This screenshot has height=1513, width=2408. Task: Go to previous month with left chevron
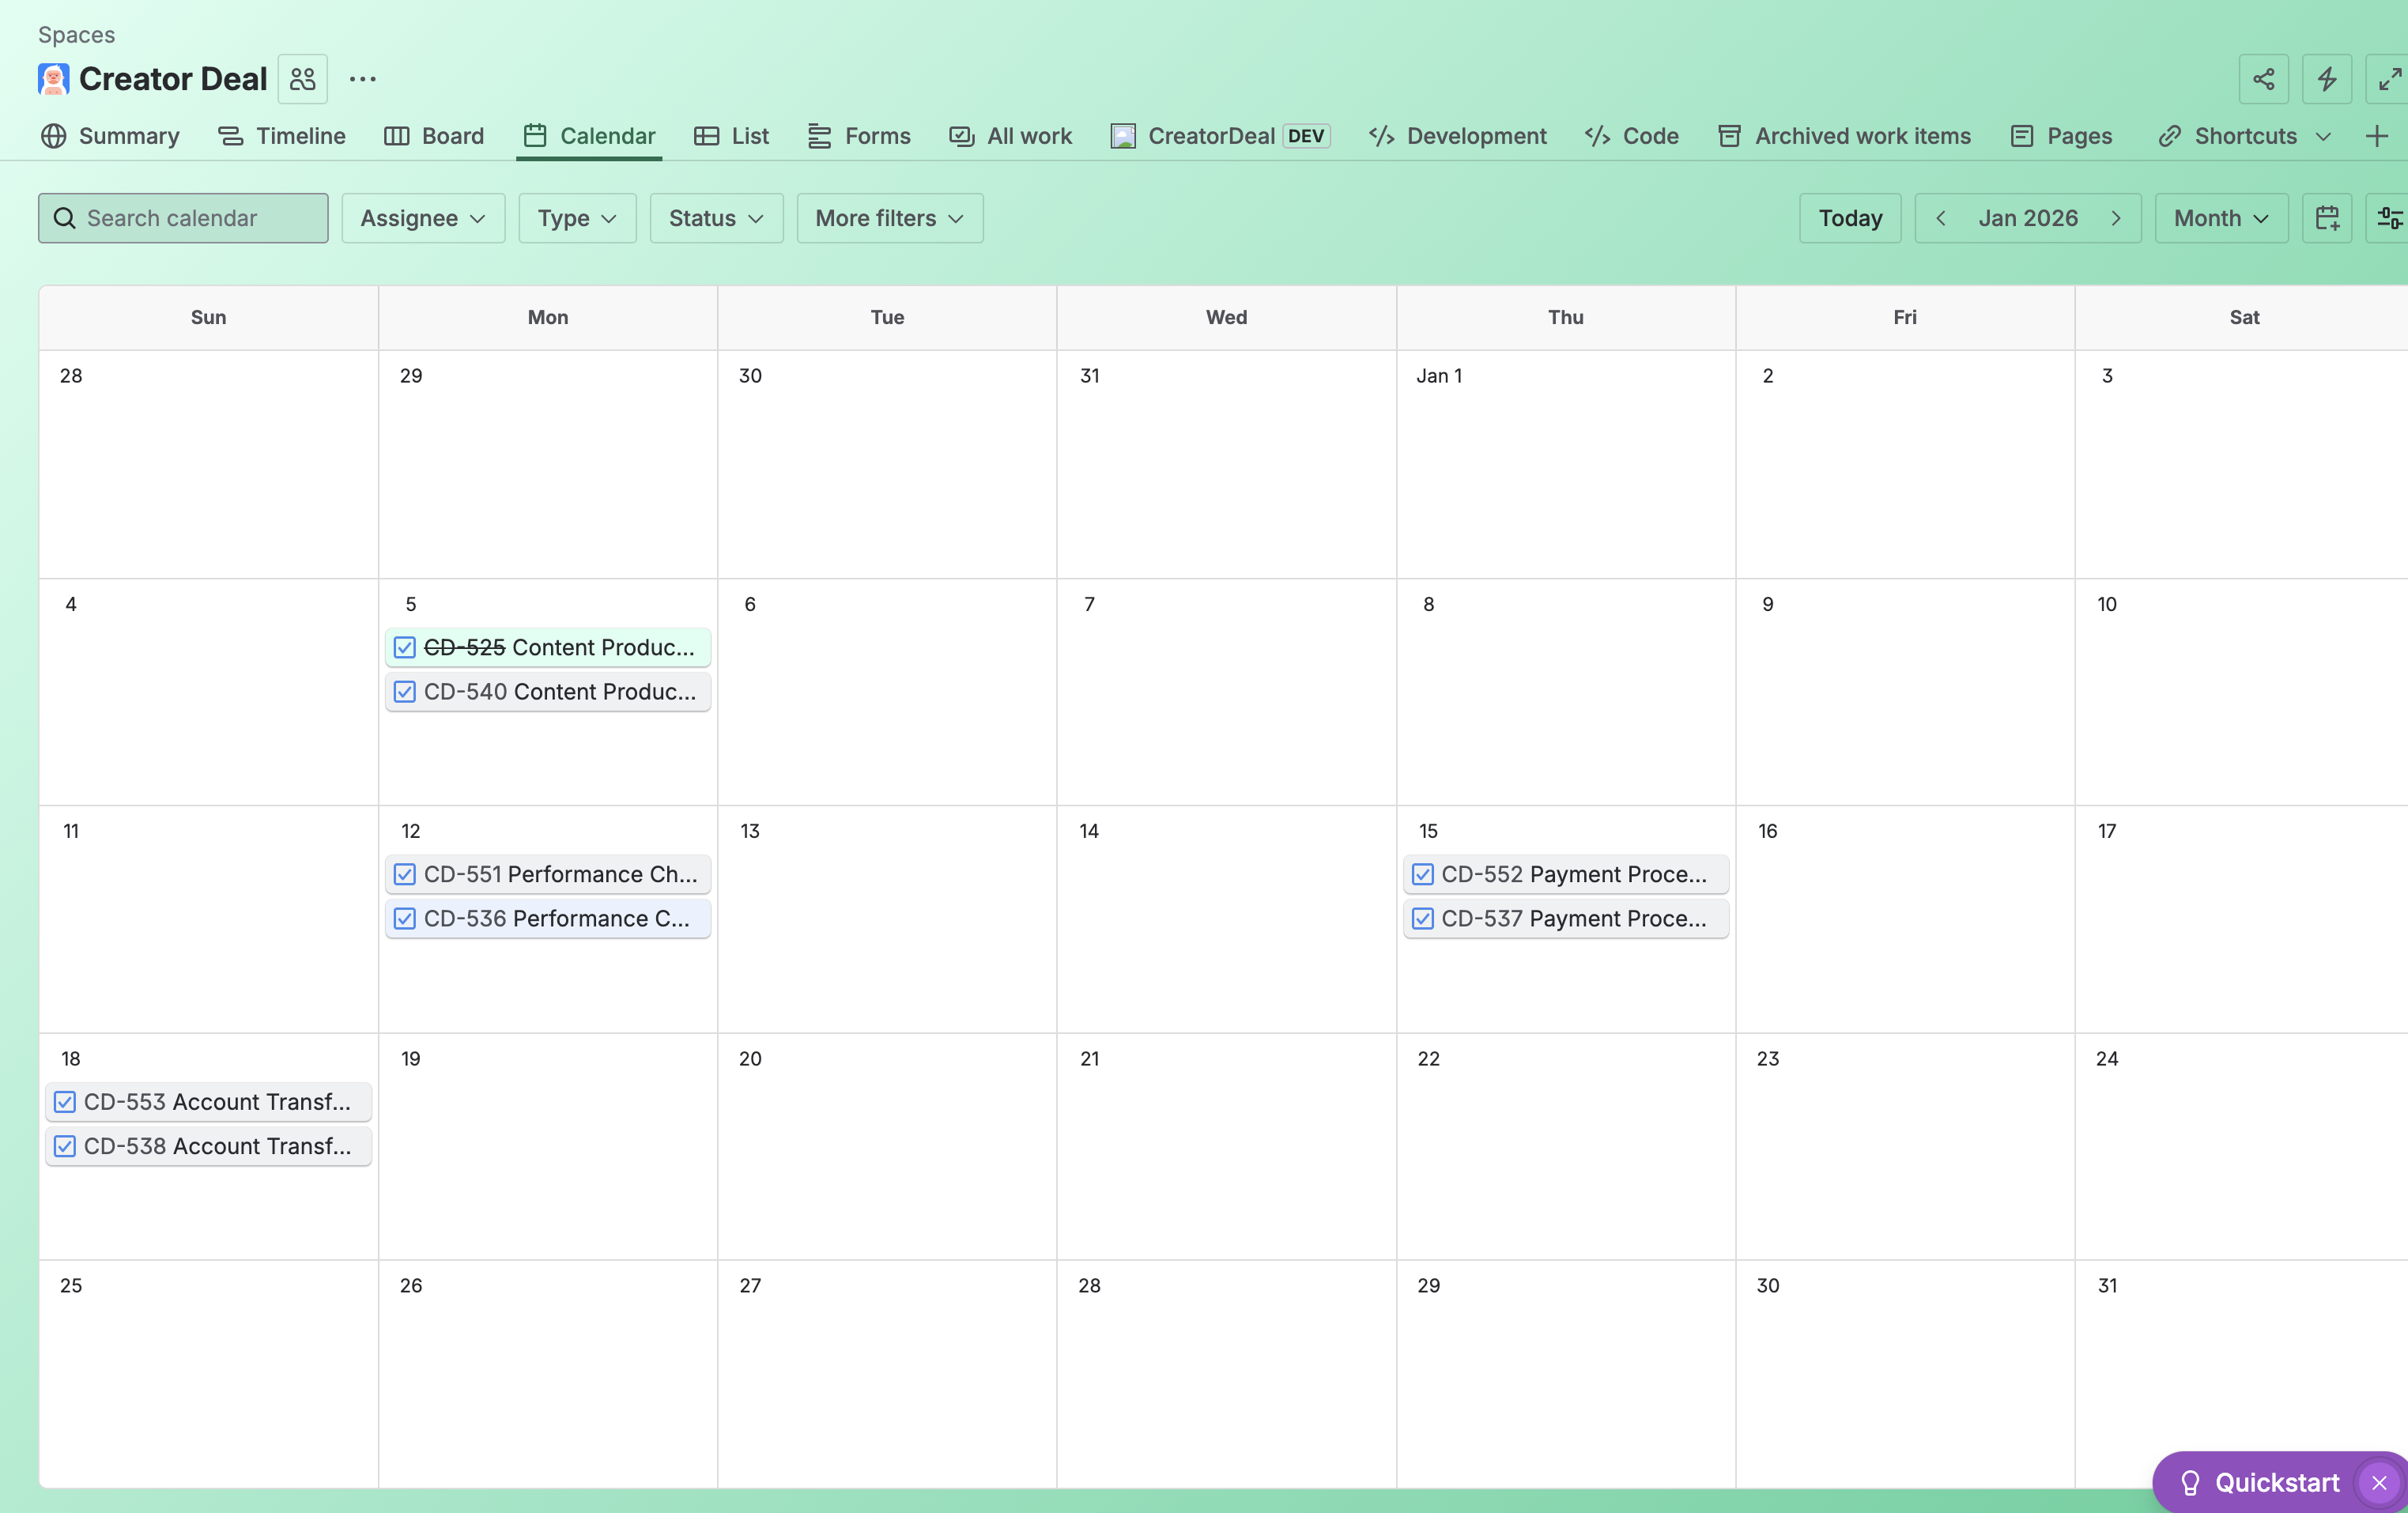[1940, 218]
